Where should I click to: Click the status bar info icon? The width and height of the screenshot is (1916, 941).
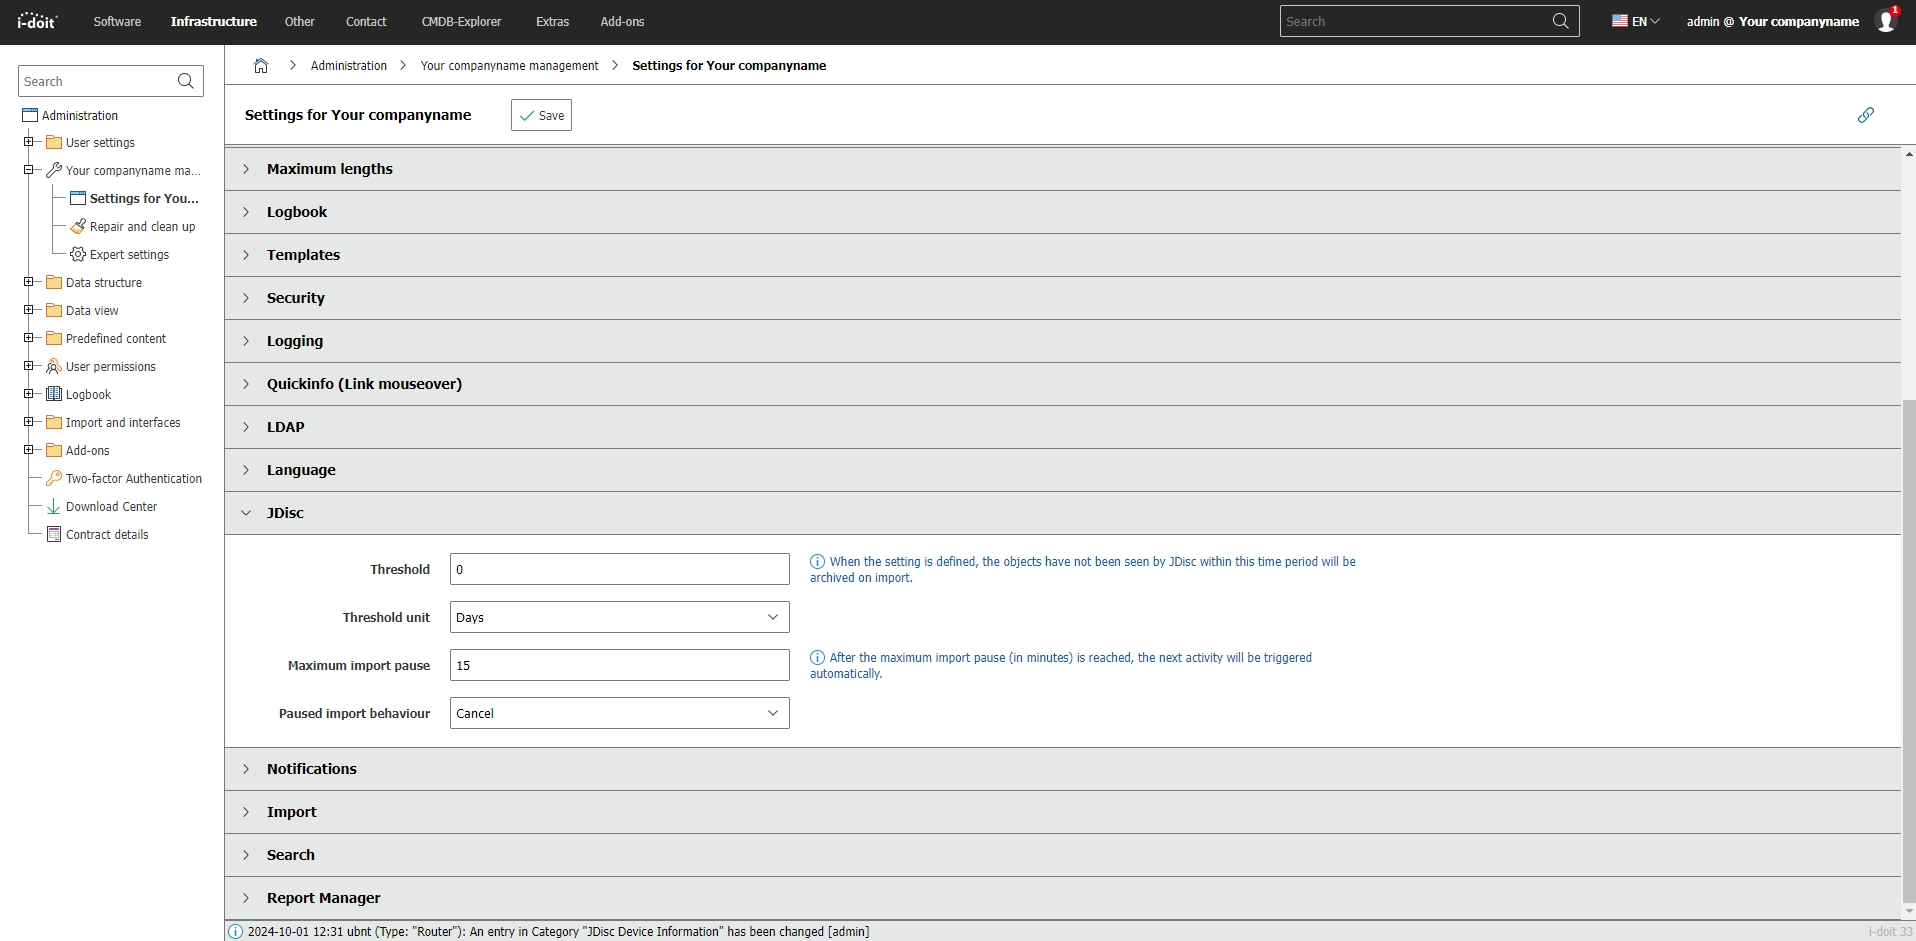236,931
